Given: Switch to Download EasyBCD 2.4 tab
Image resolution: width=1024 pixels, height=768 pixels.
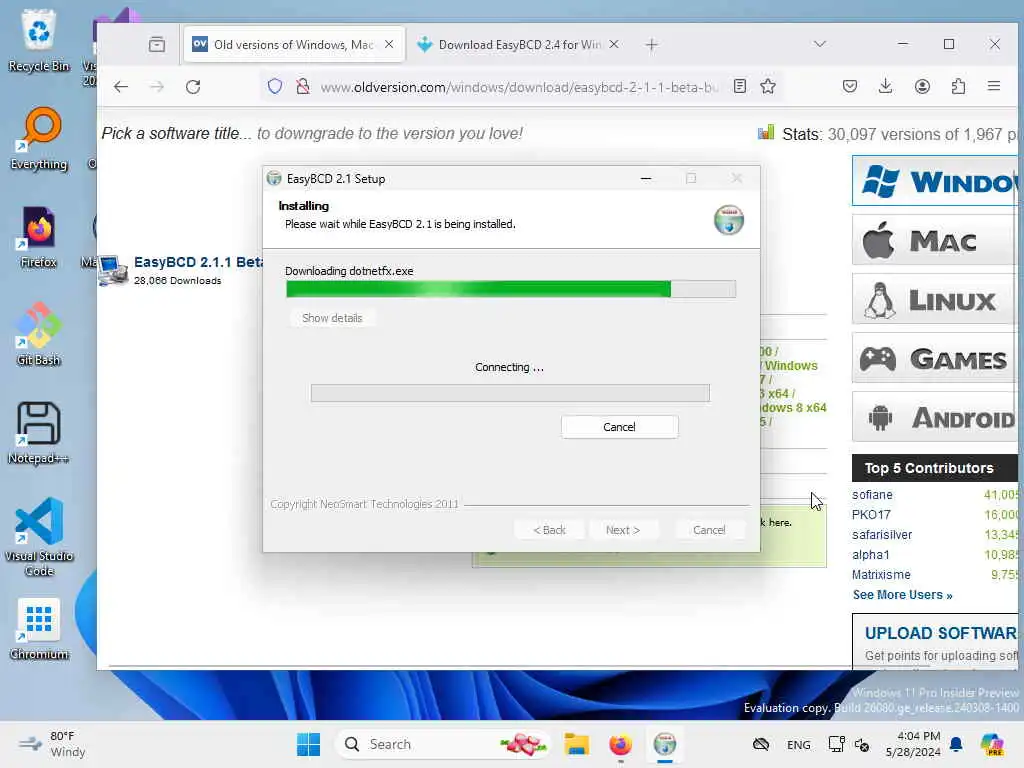Looking at the screenshot, I should coord(519,44).
